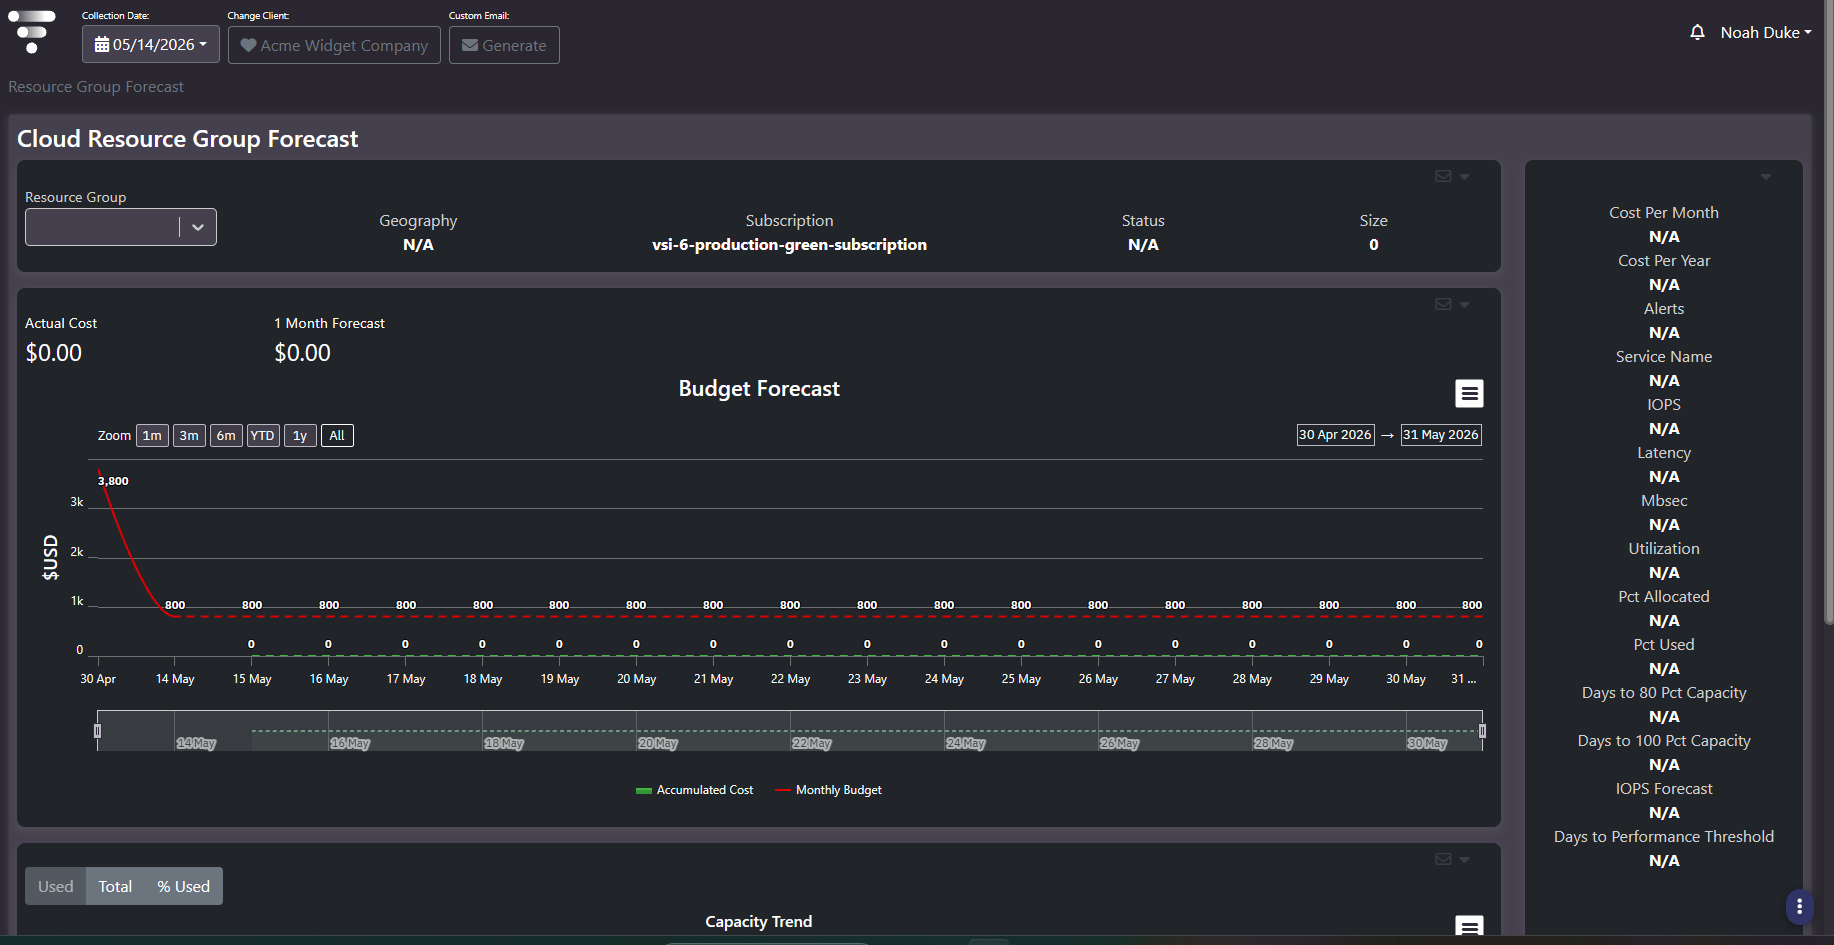Toggle Accumulated Cost series in legend
Screen dimensions: 1834x945
pyautogui.click(x=694, y=790)
